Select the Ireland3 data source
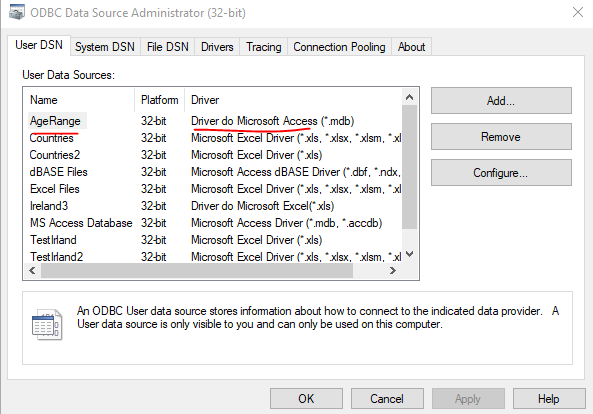 [x=49, y=206]
